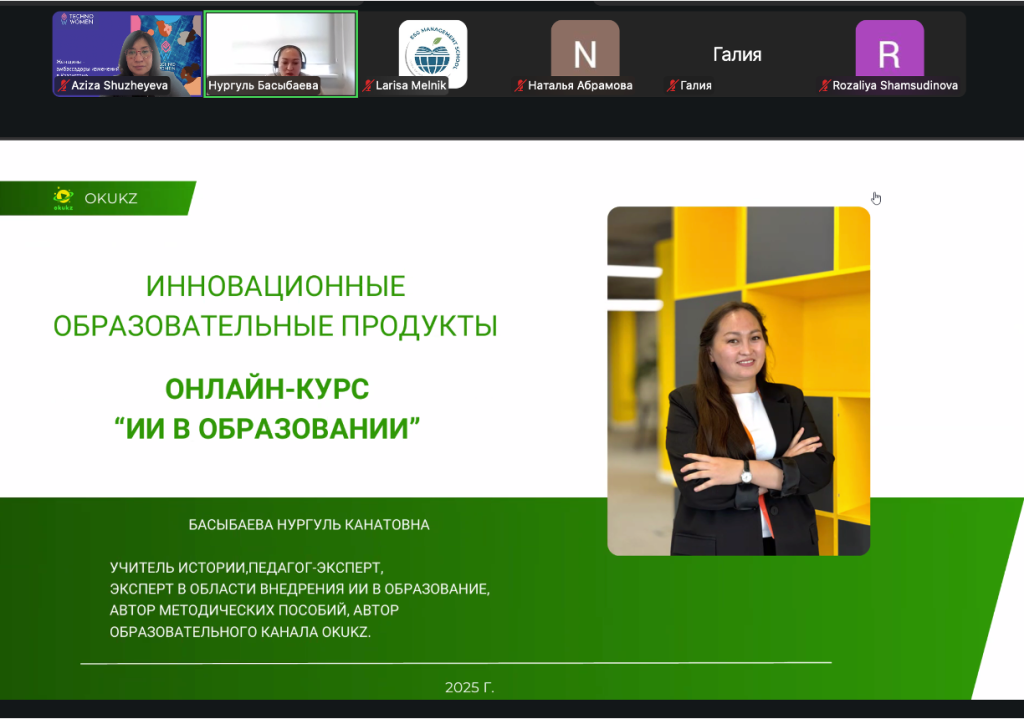Click the muted mic icon by Наталья Абрамова
Screen dimensions: 1024x719
click(x=520, y=86)
